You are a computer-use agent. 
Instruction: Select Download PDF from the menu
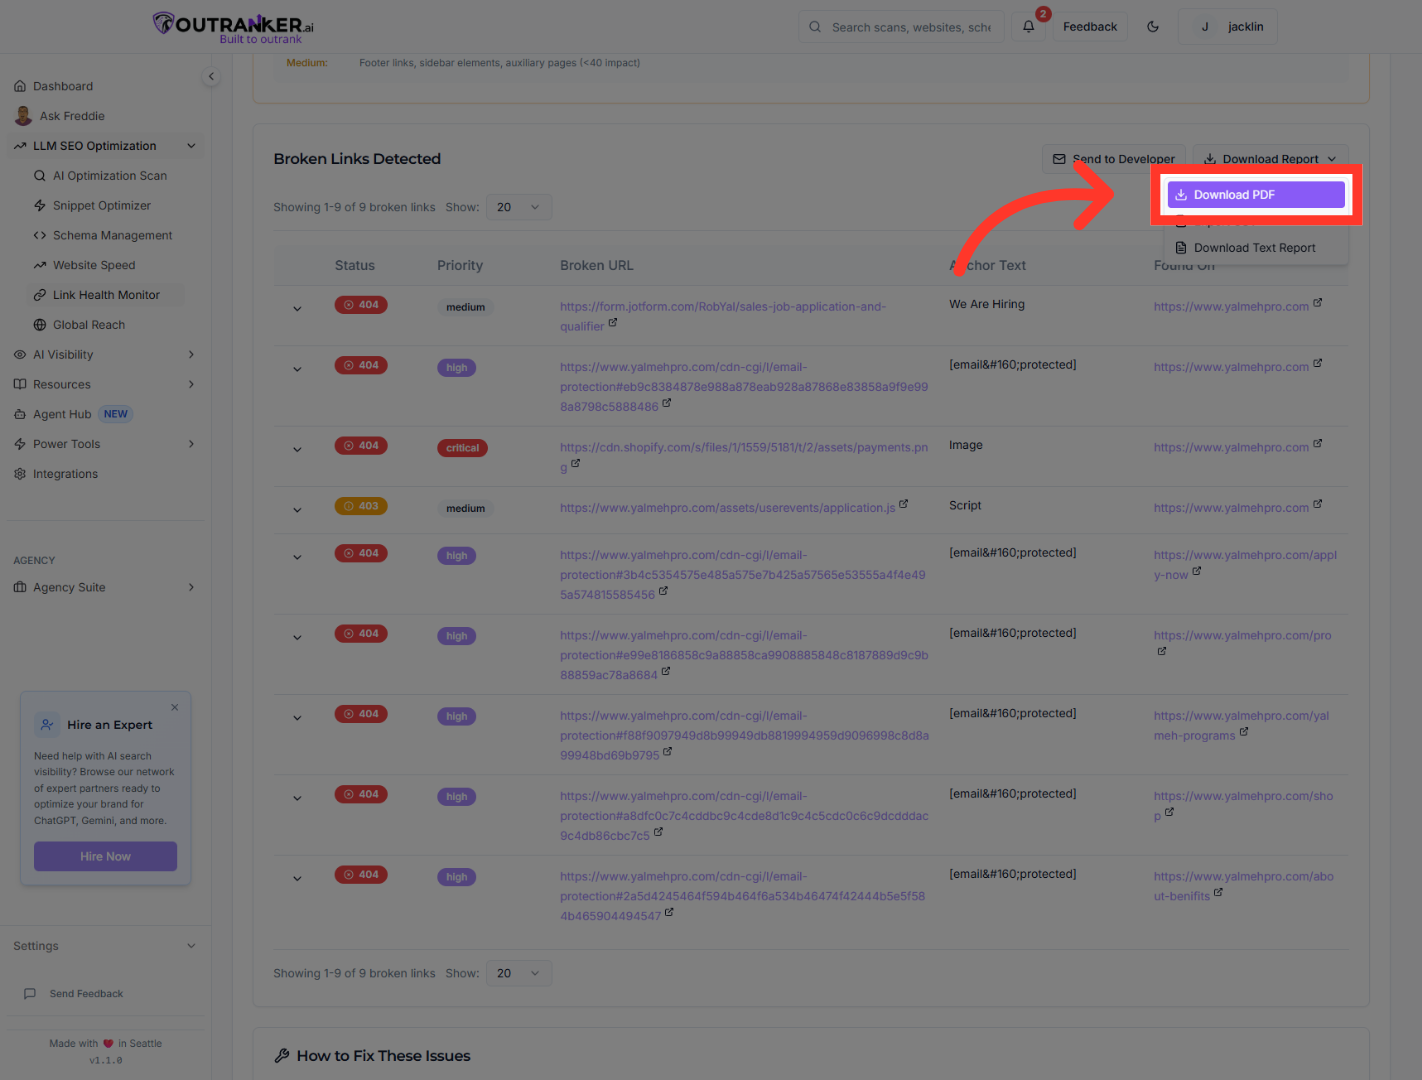(1255, 195)
